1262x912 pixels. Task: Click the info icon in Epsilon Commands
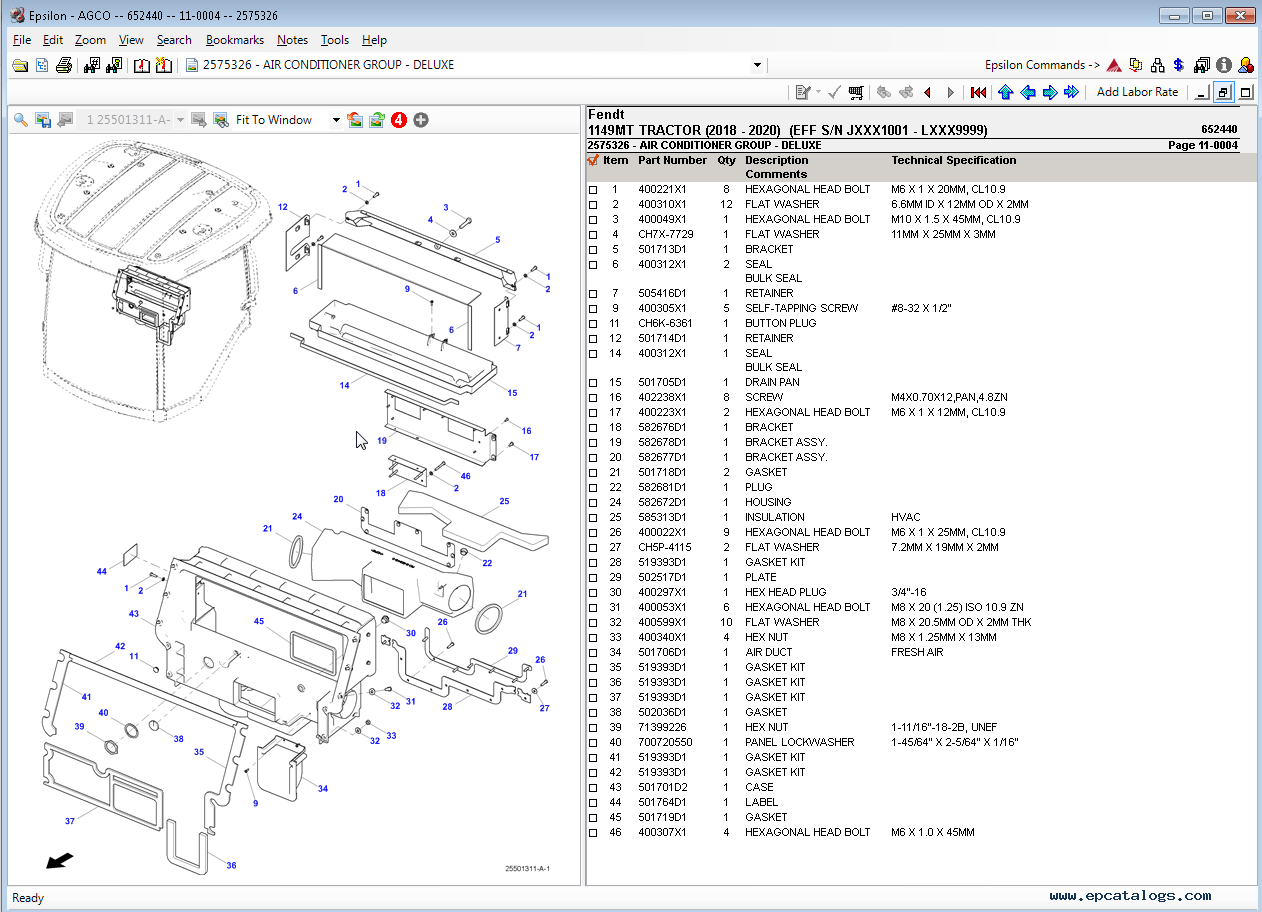coord(1224,64)
